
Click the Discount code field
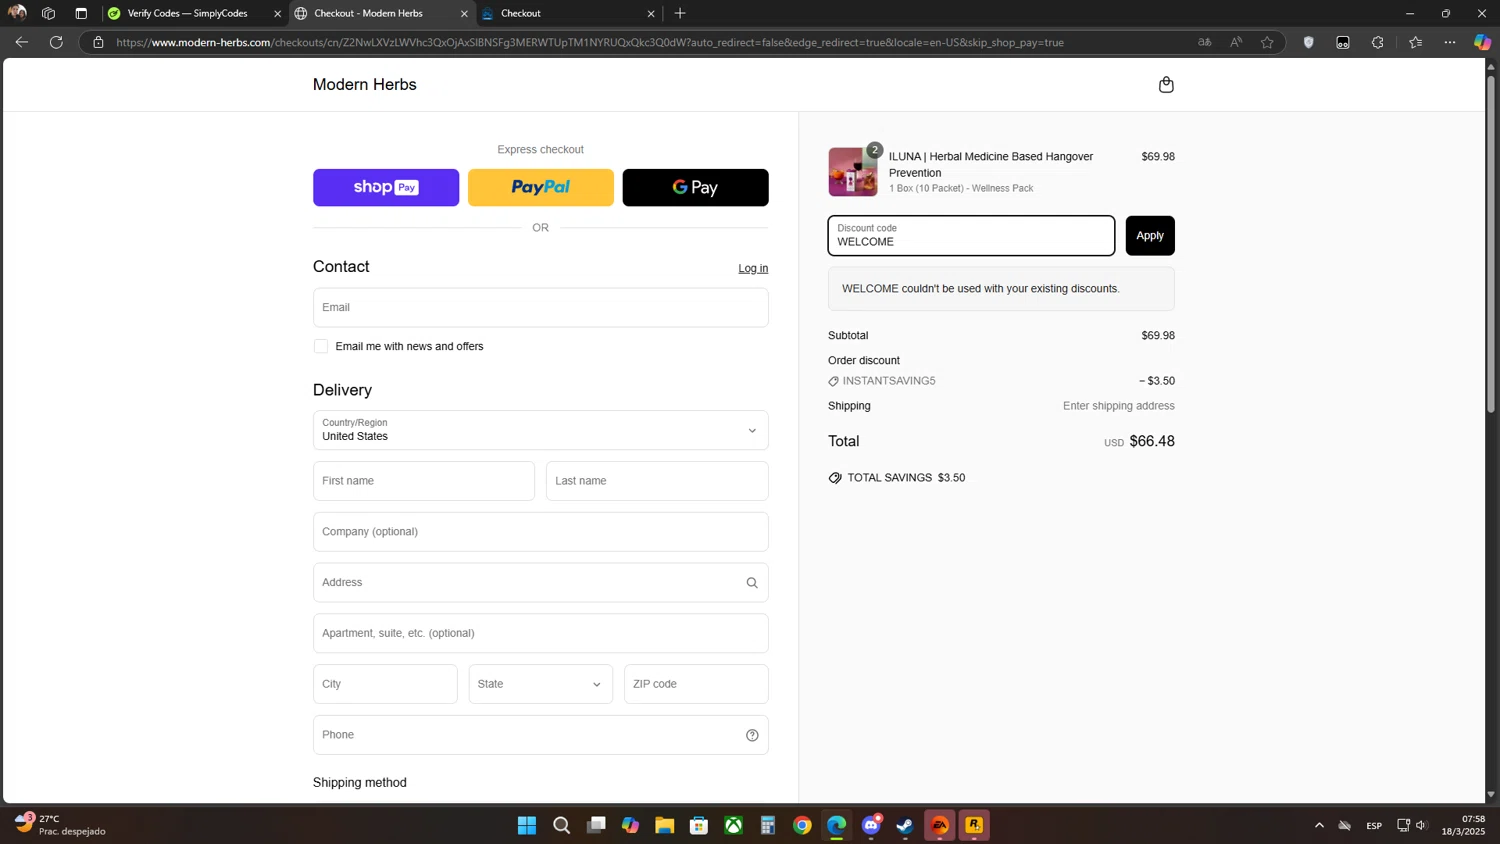[x=971, y=236]
